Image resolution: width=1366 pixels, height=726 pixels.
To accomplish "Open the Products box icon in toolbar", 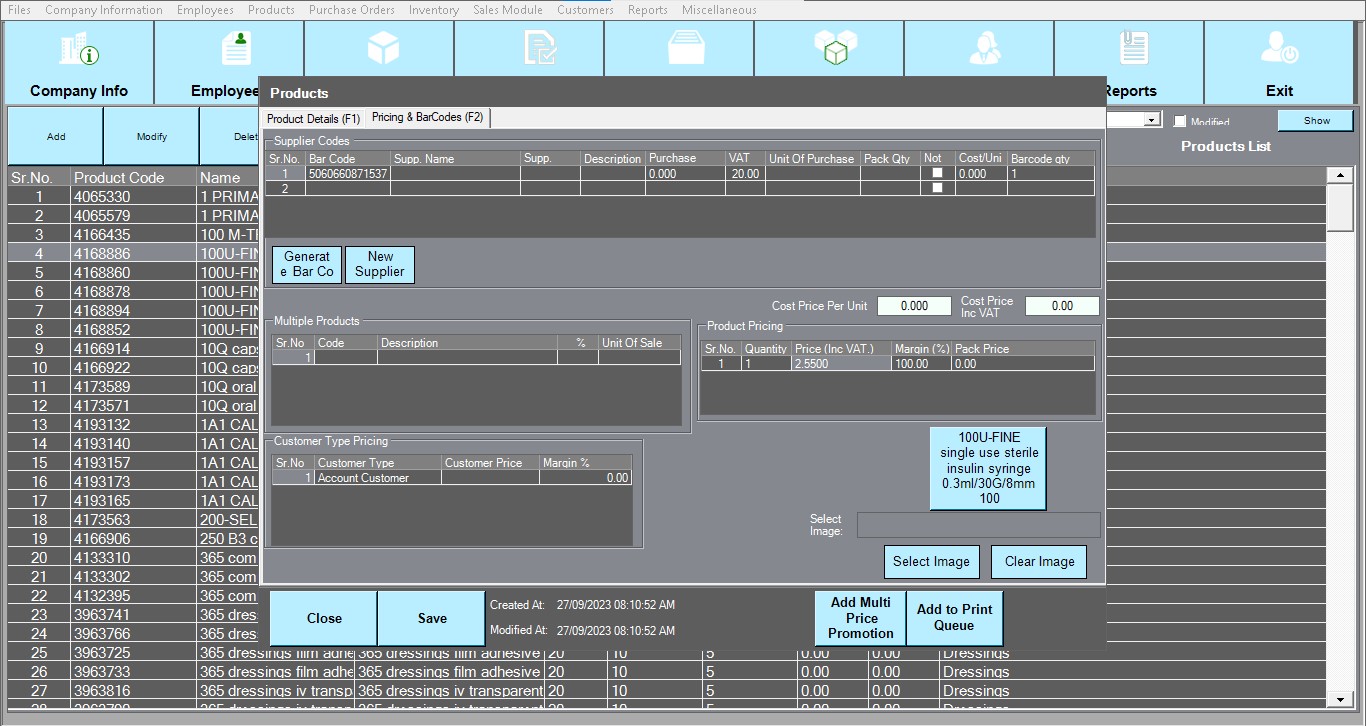I will (x=383, y=48).
